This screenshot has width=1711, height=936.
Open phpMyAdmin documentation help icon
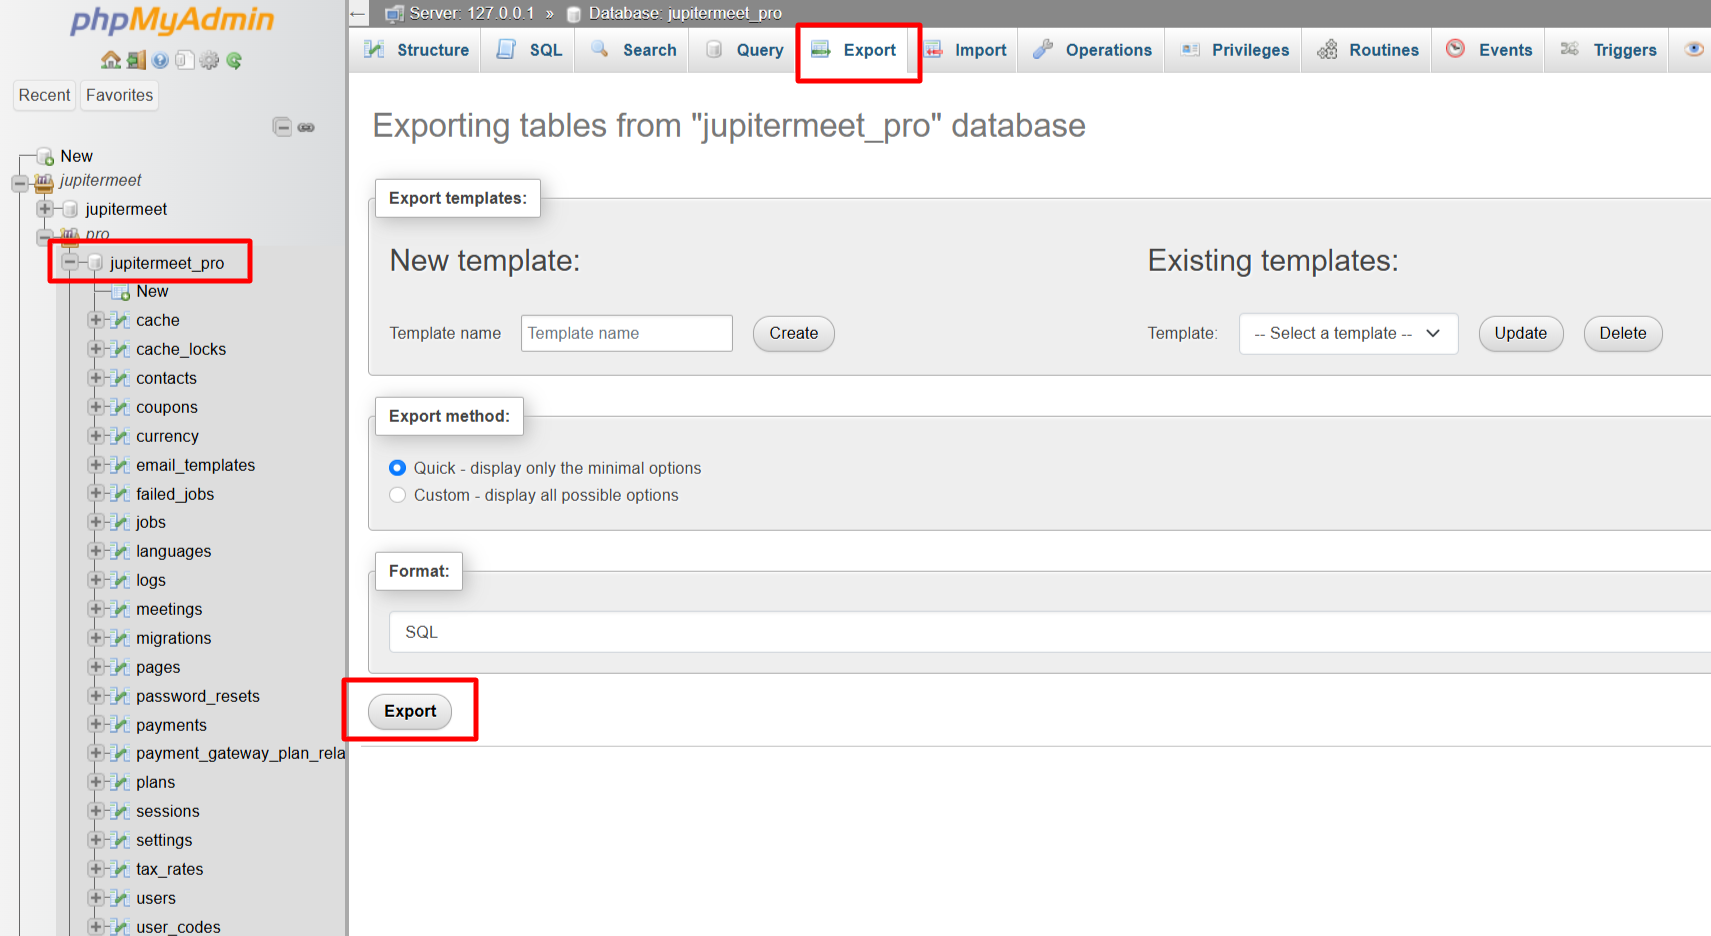[x=160, y=61]
